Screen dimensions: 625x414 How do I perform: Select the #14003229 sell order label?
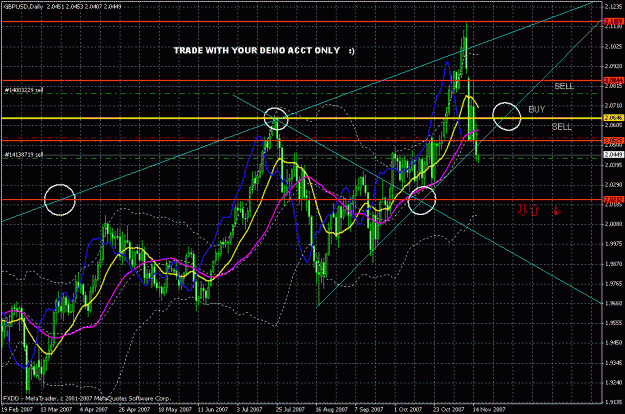point(24,90)
